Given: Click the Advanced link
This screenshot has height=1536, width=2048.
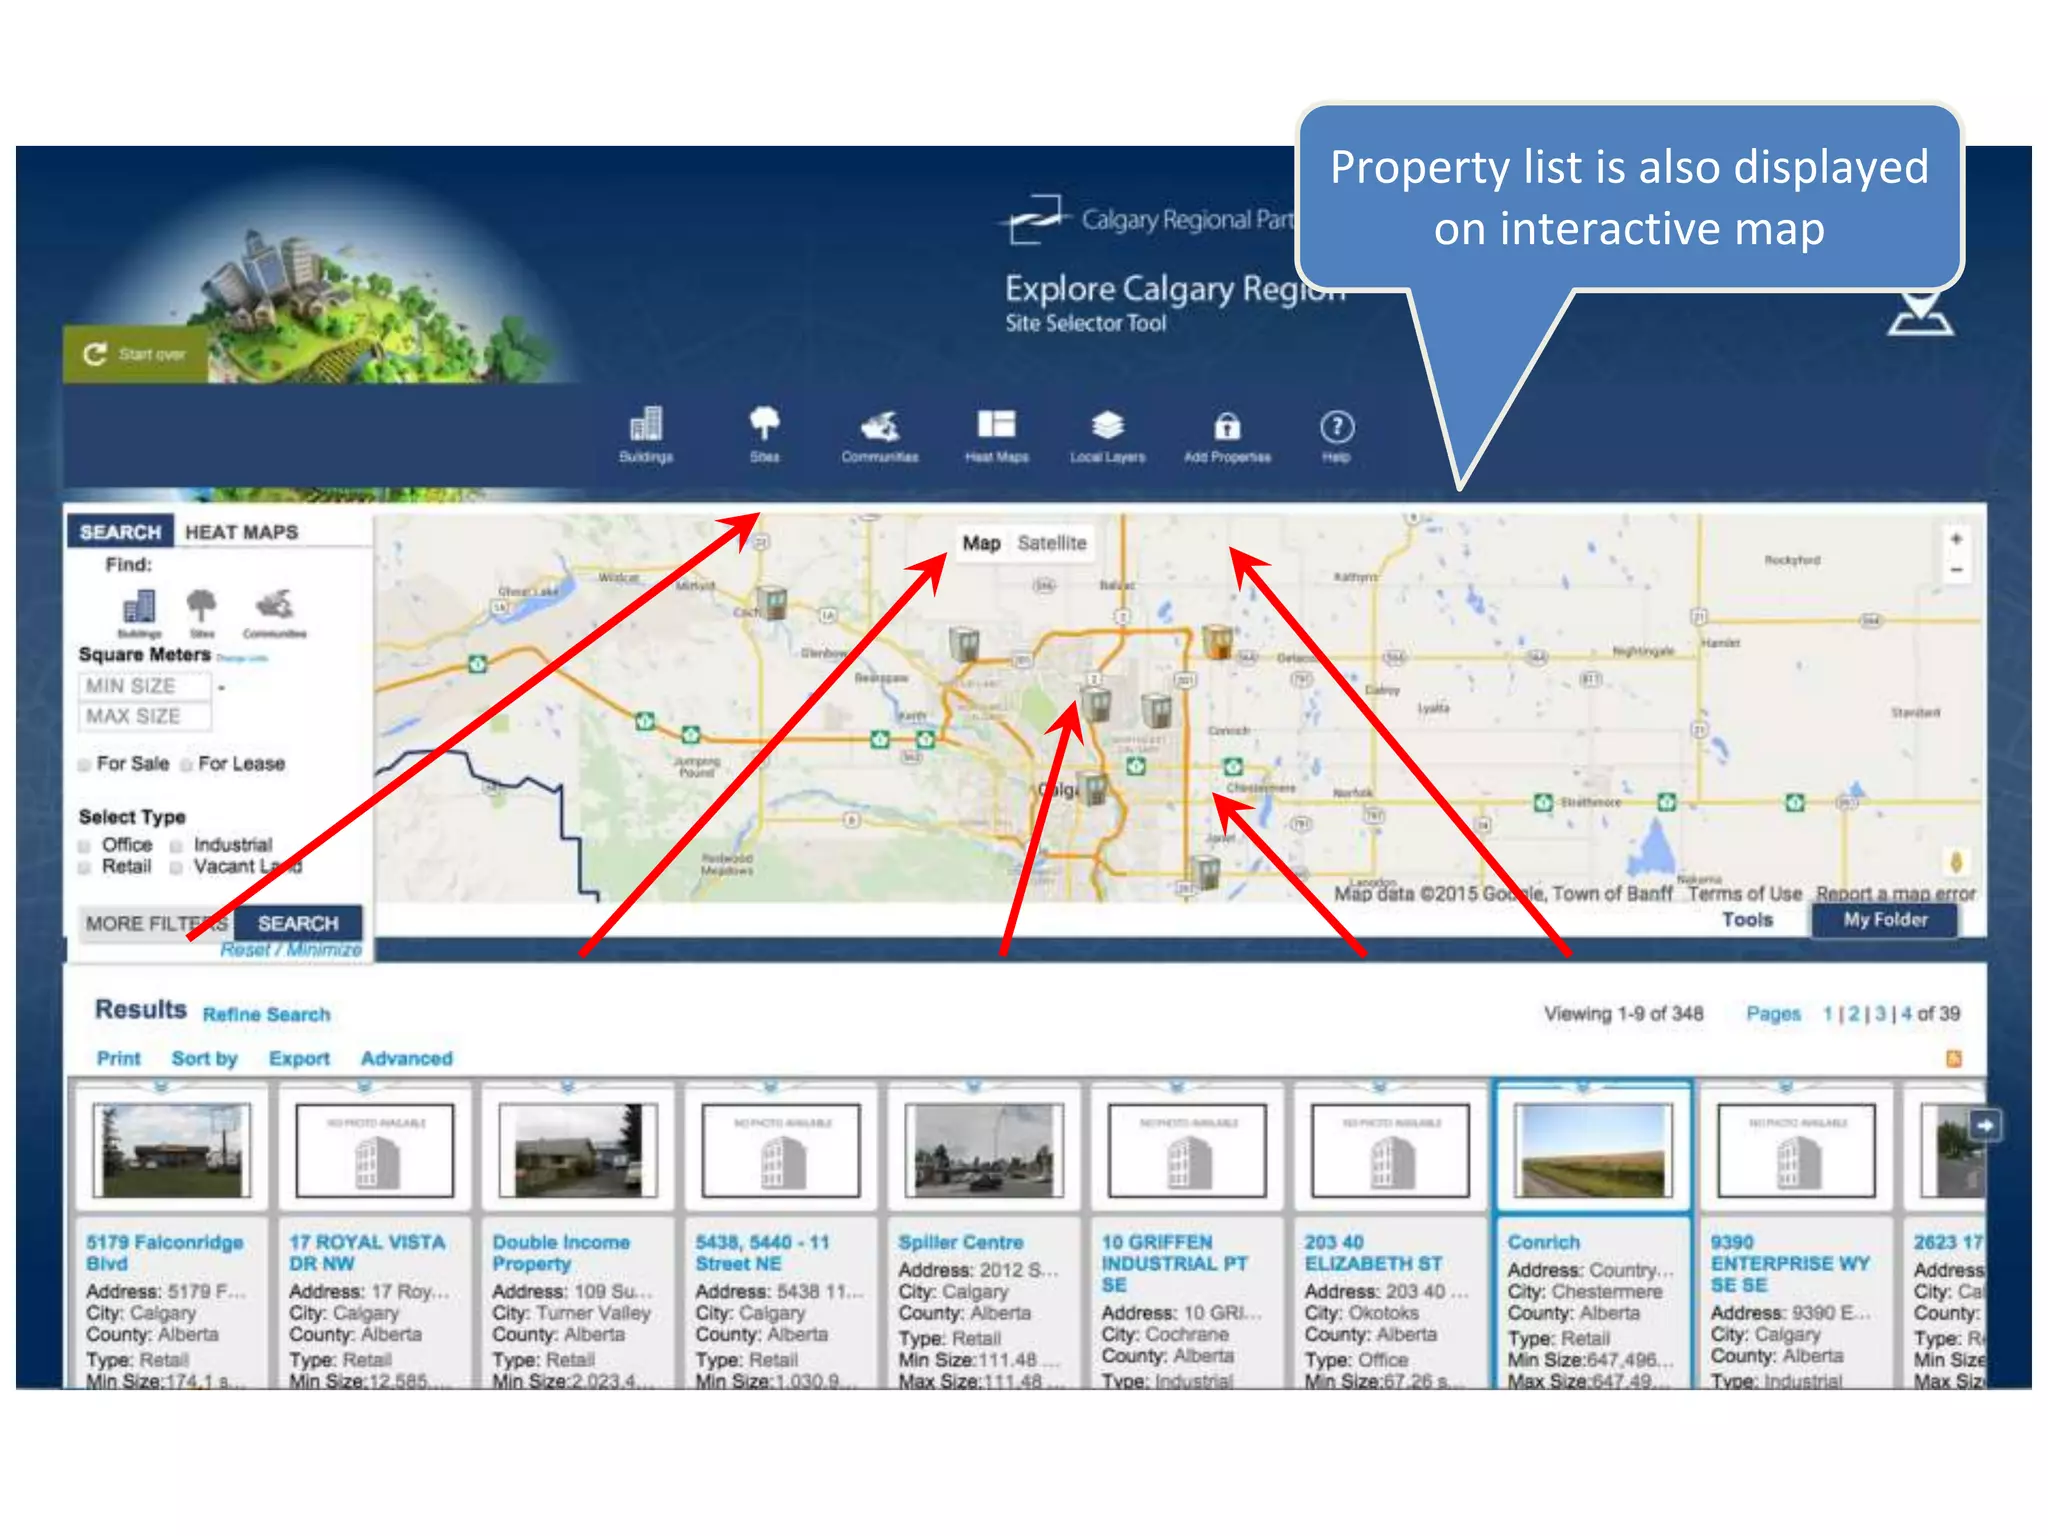Looking at the screenshot, I should click(407, 1058).
